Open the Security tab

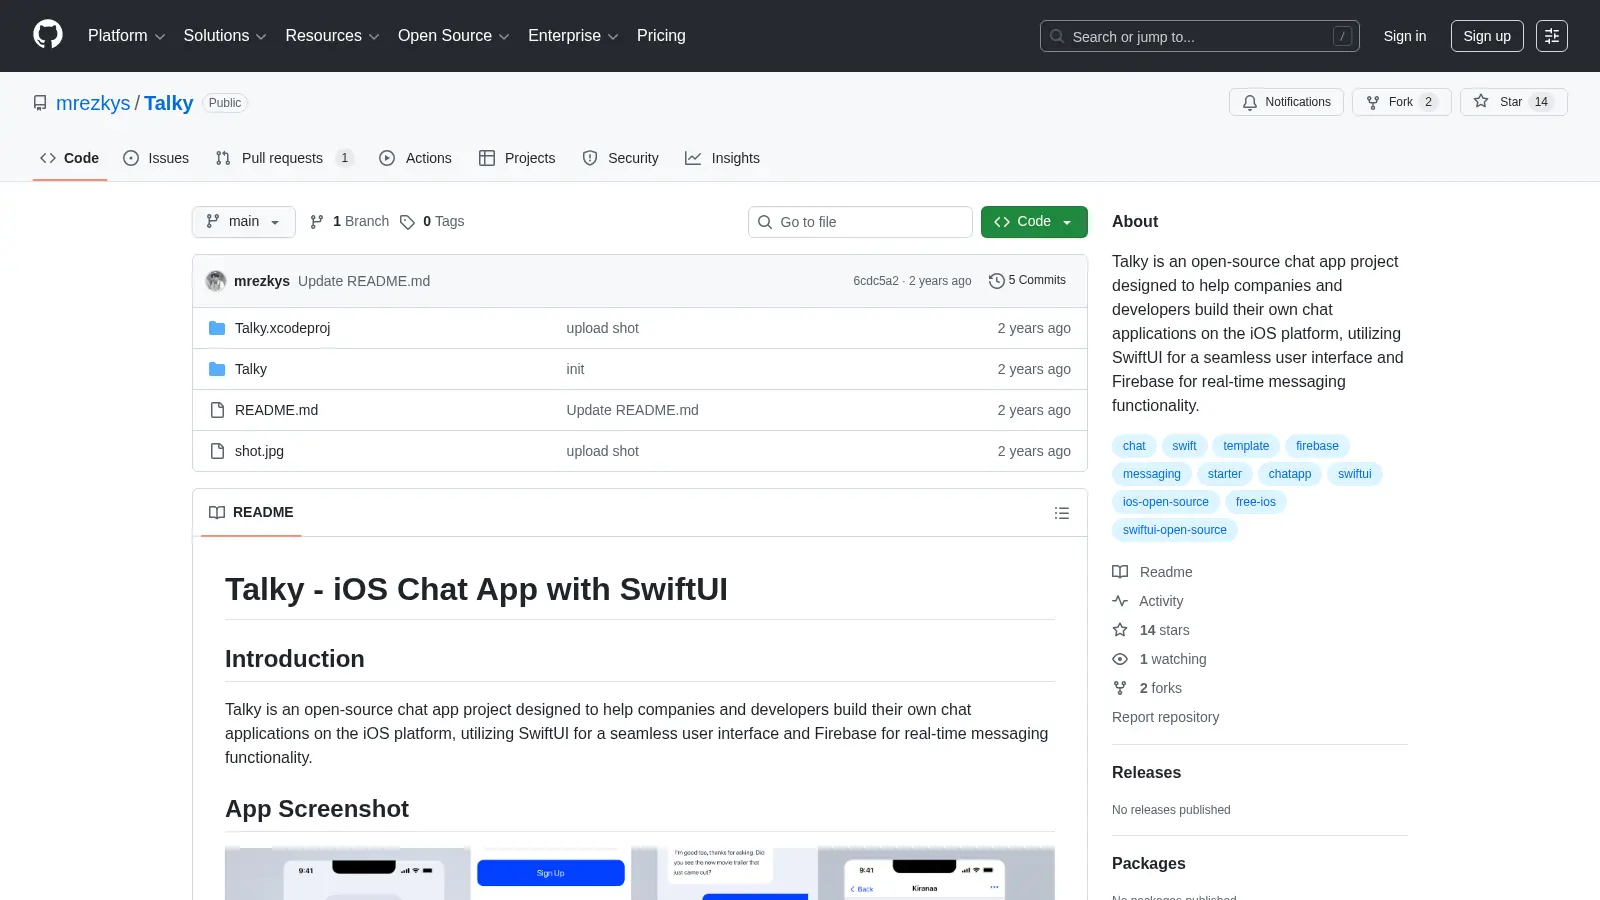620,158
